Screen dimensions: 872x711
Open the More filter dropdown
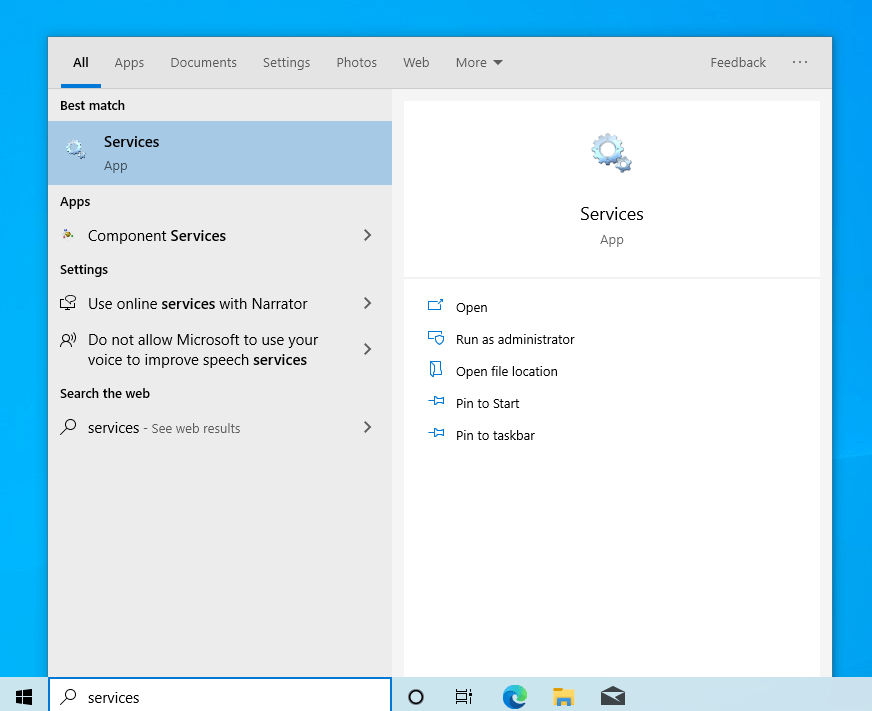pos(478,62)
